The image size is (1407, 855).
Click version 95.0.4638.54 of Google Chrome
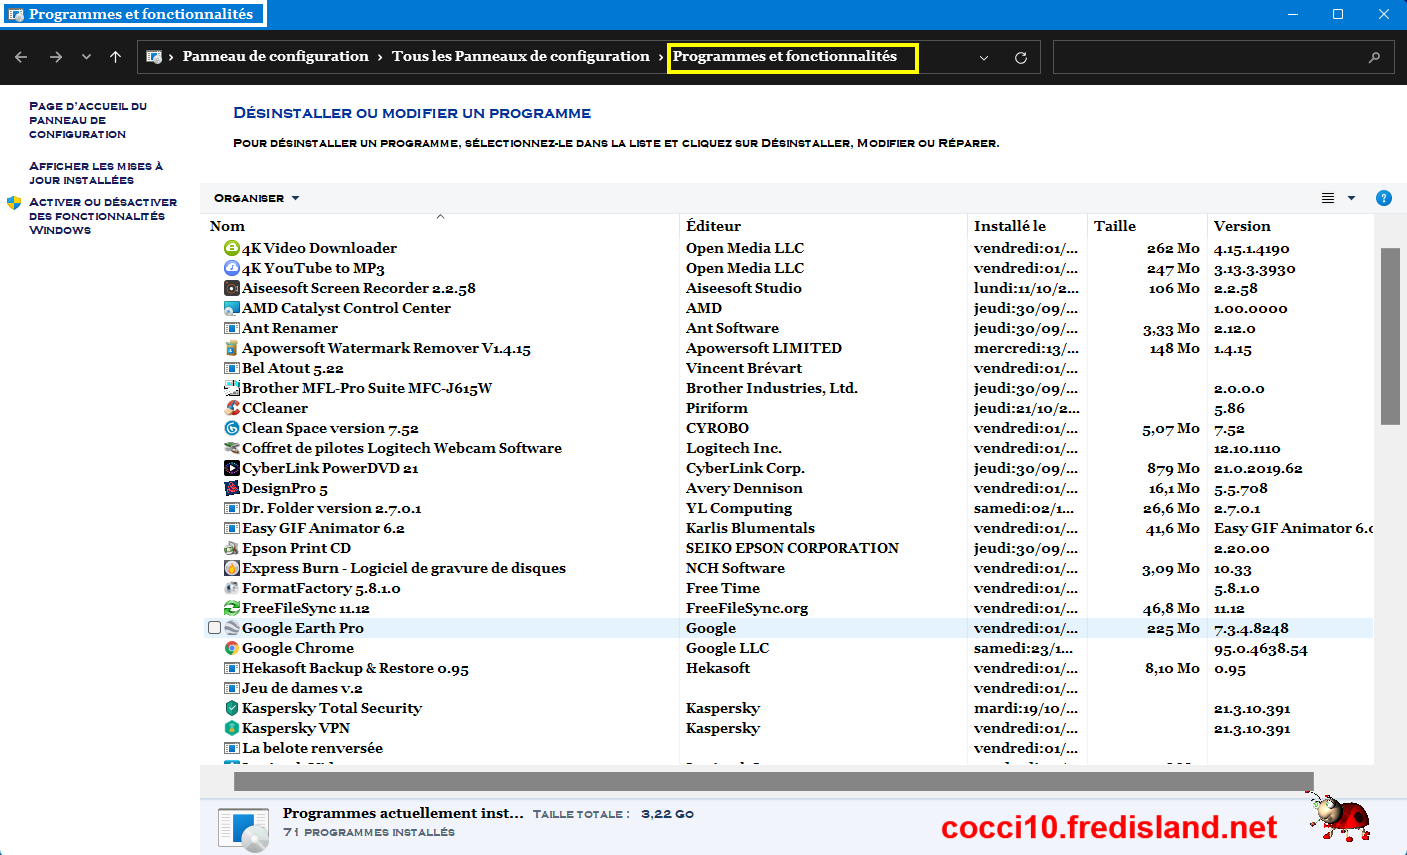[1261, 649]
